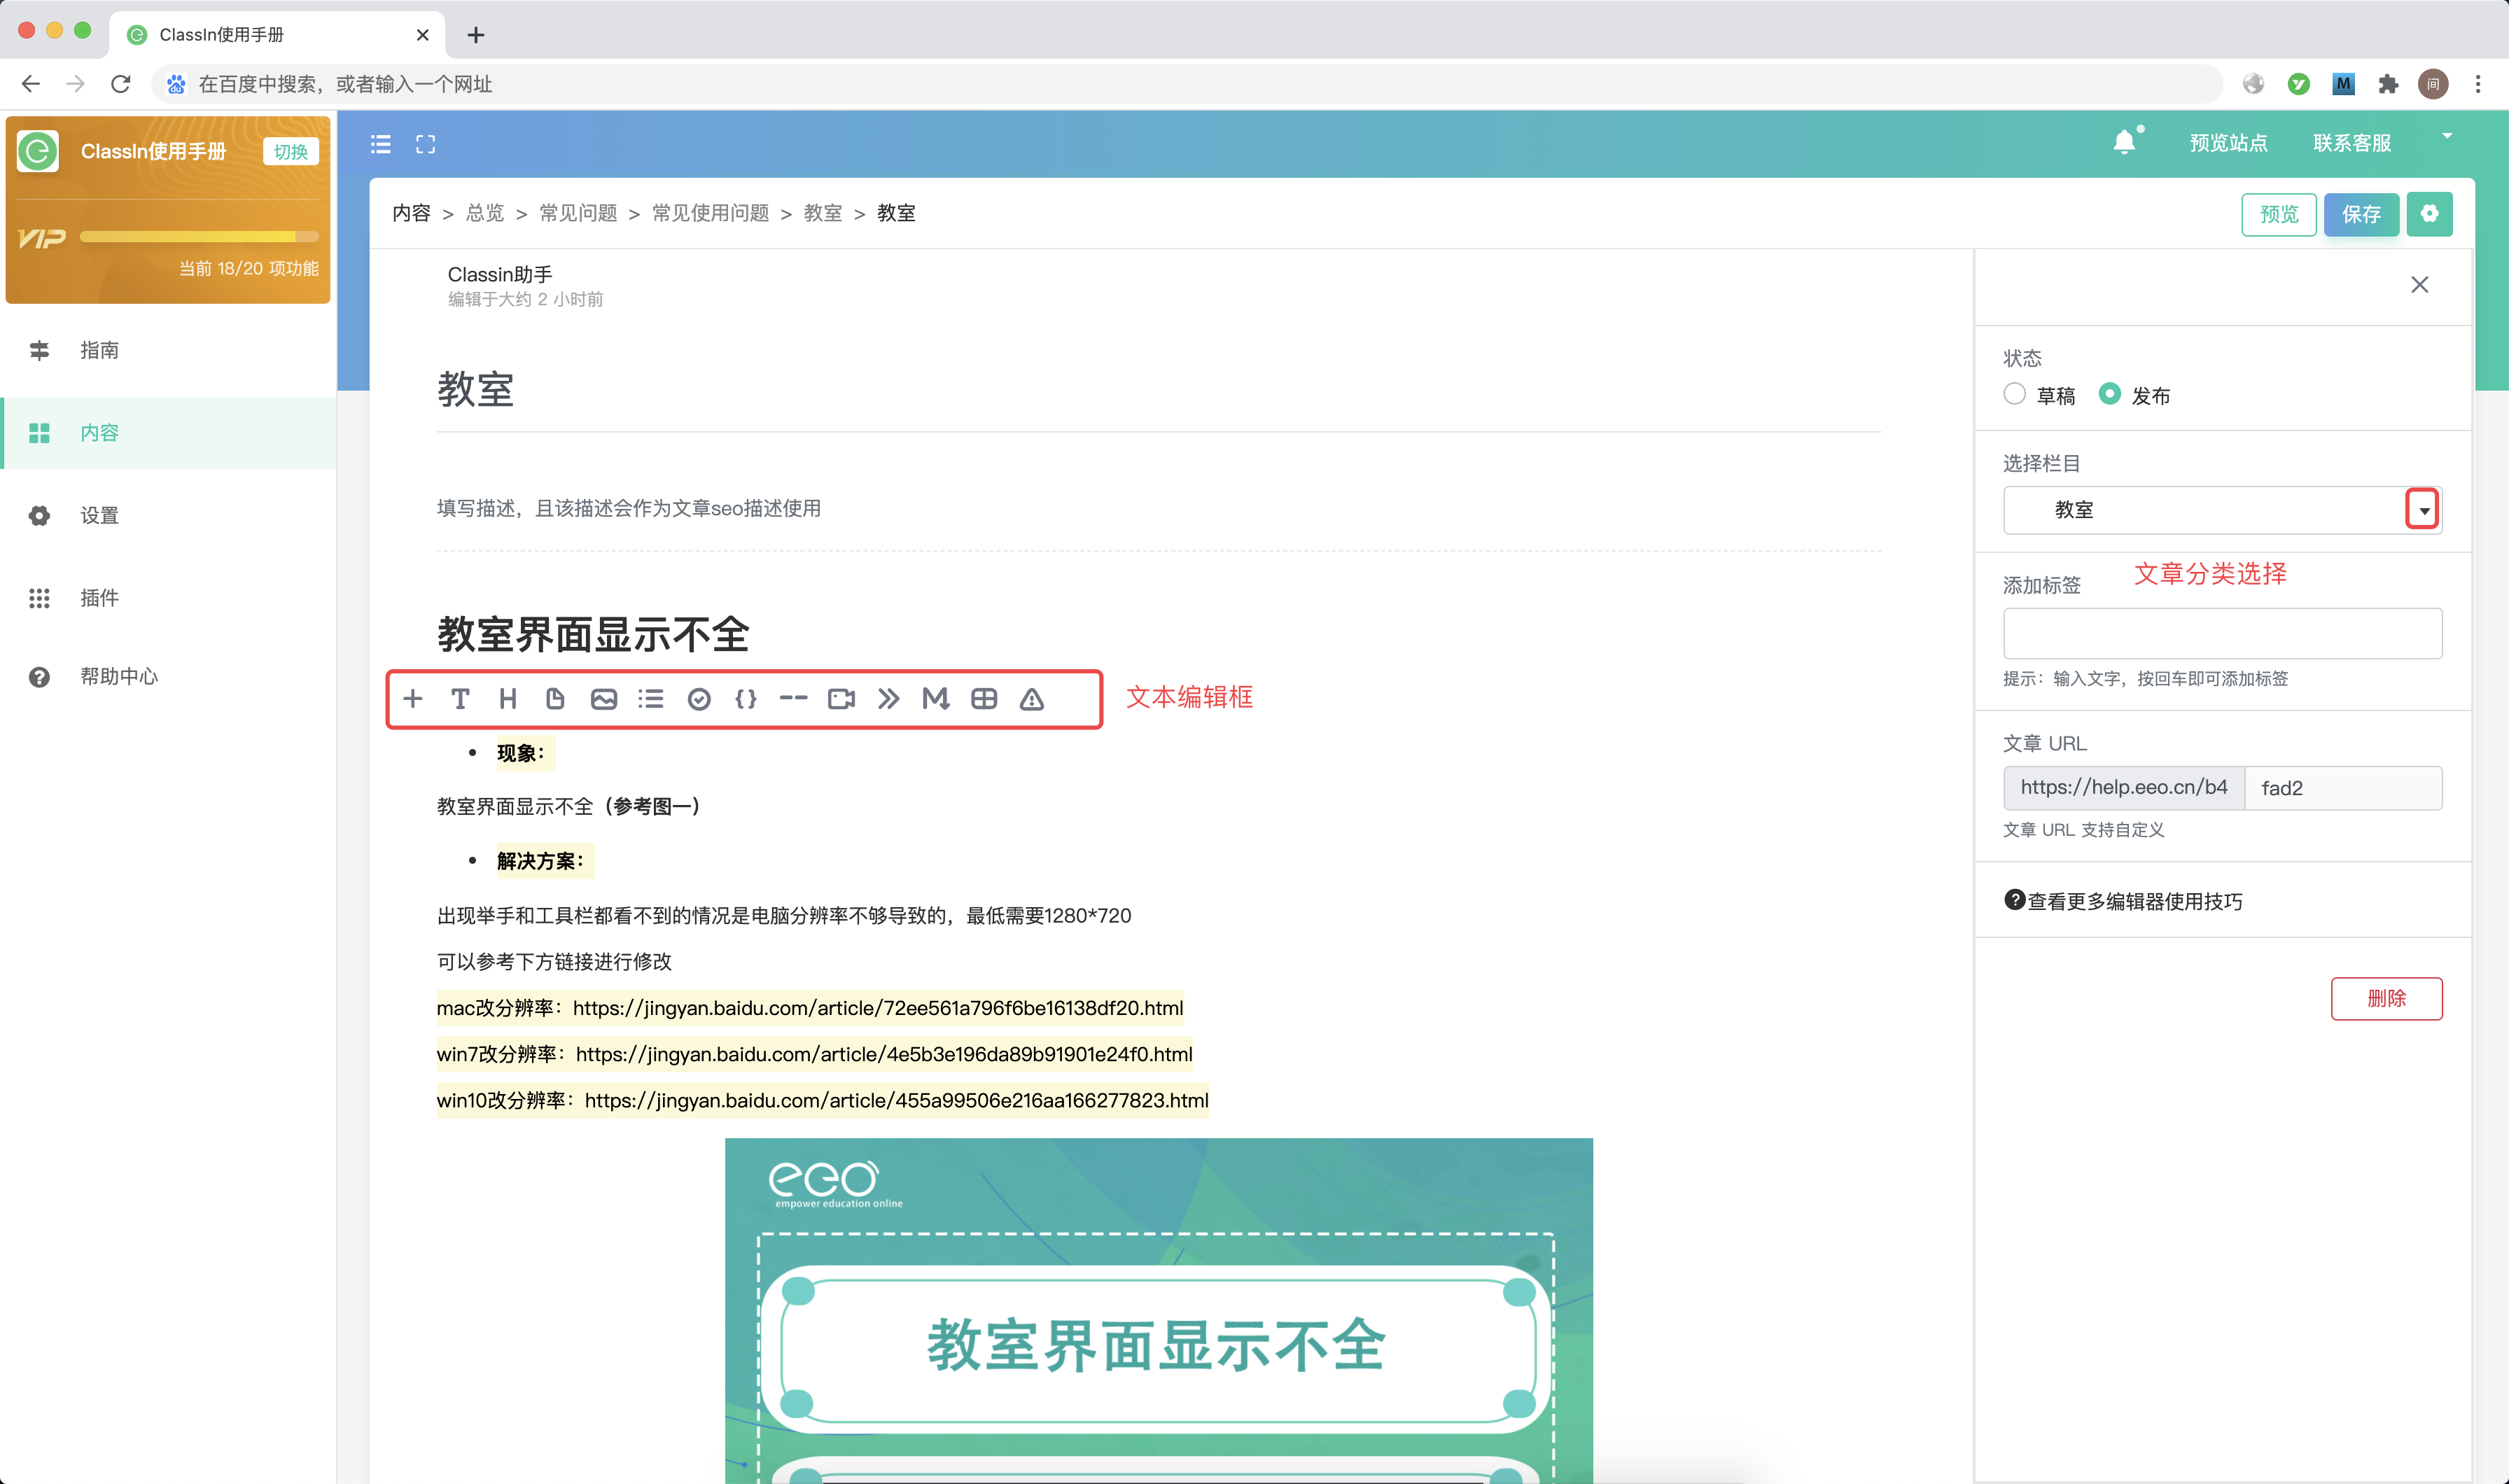Click 查看更多编辑器使用技巧 link
This screenshot has width=2509, height=1484.
(x=2135, y=901)
